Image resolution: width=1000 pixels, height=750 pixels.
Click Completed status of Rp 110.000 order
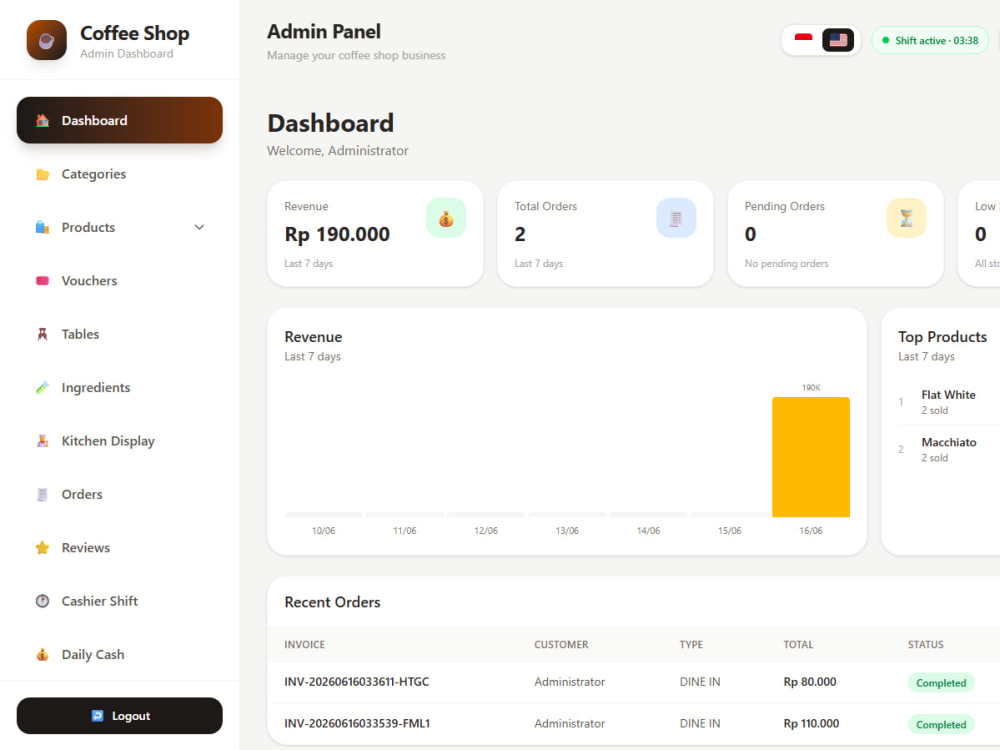pyautogui.click(x=941, y=724)
